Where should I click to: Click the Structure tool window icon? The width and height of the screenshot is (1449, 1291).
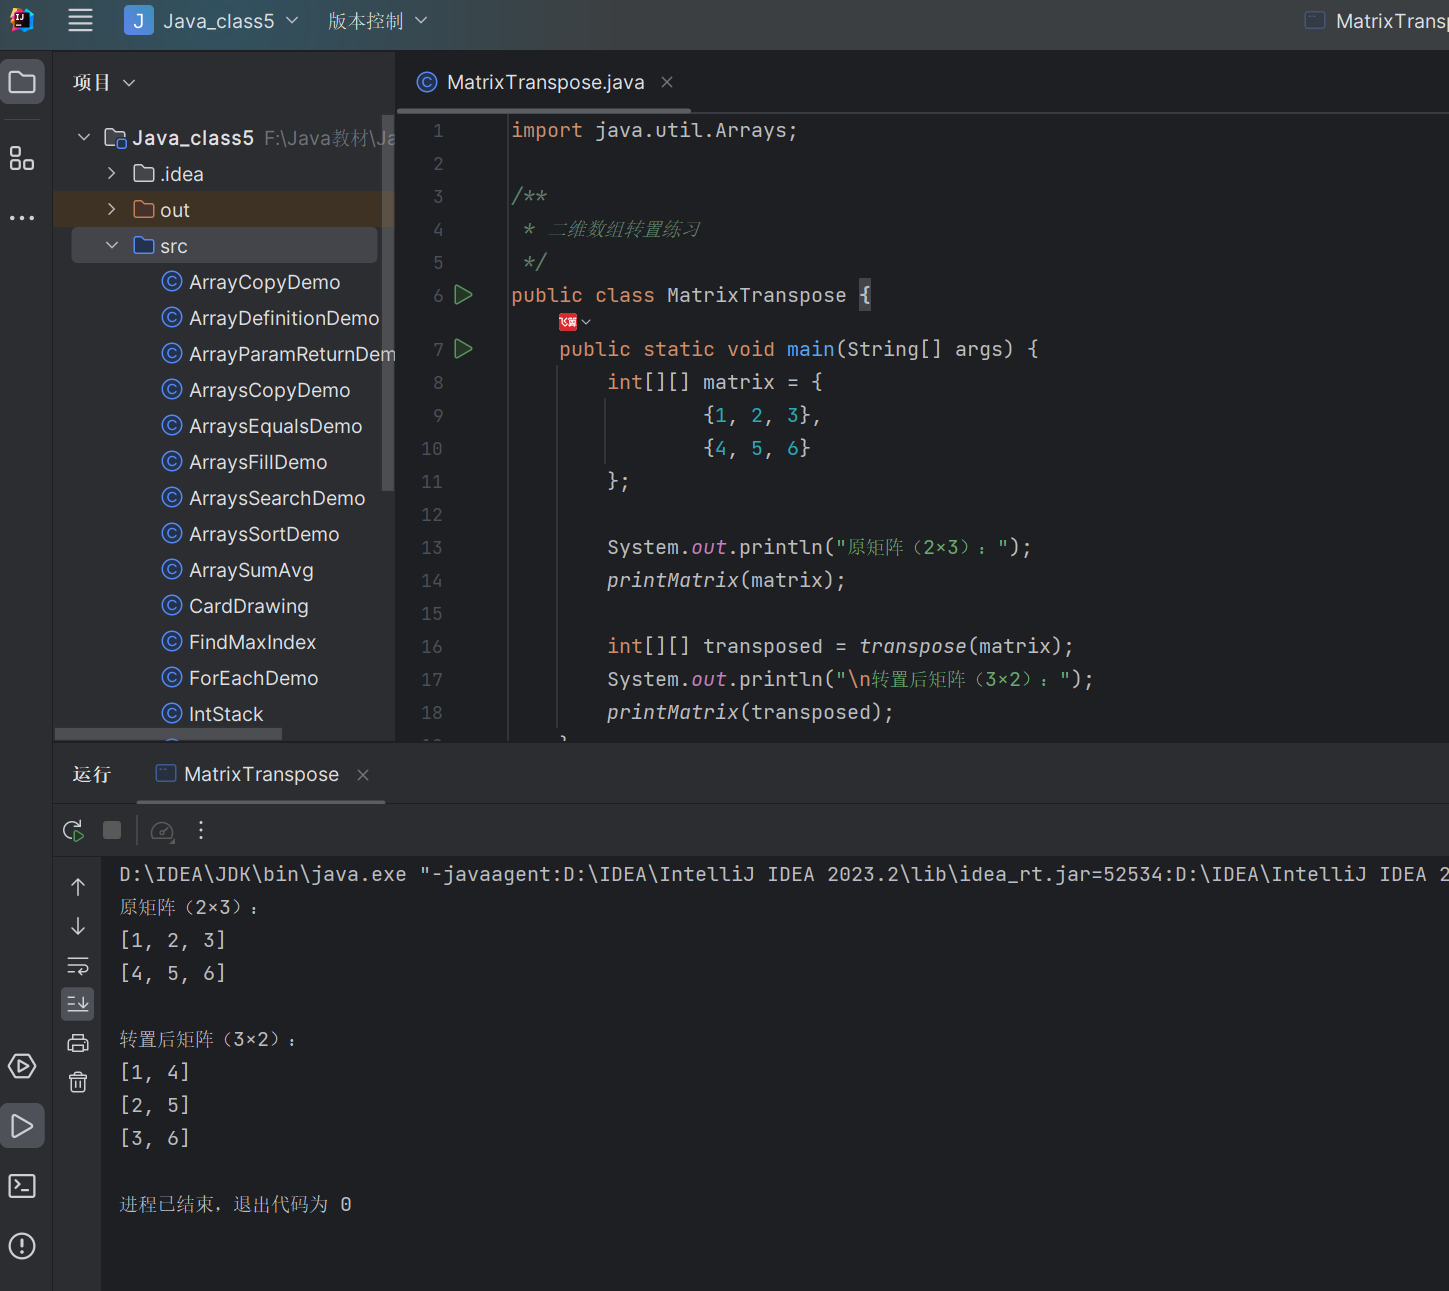(x=22, y=158)
